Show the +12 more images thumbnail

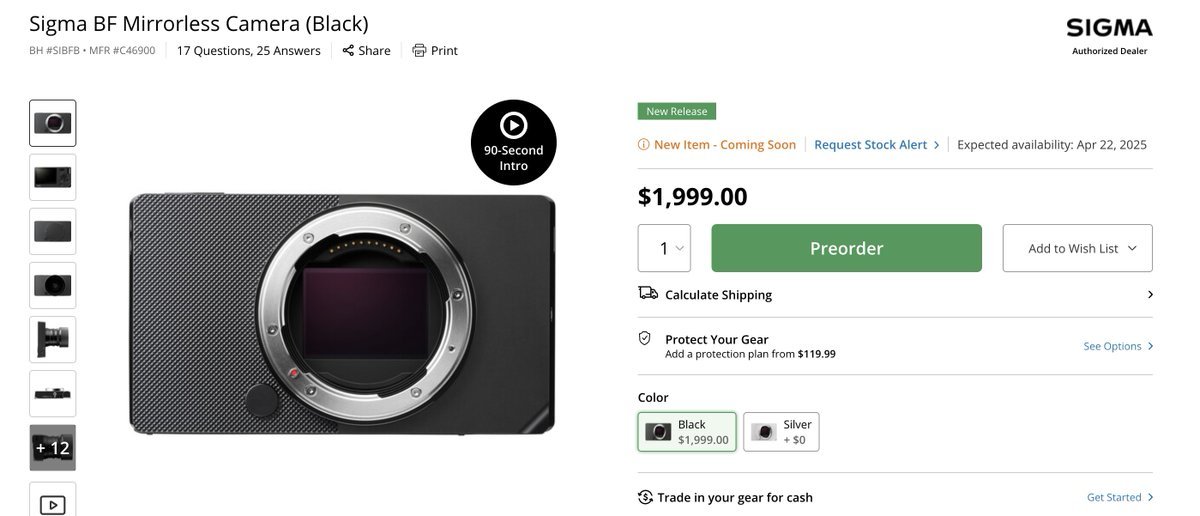click(x=53, y=448)
